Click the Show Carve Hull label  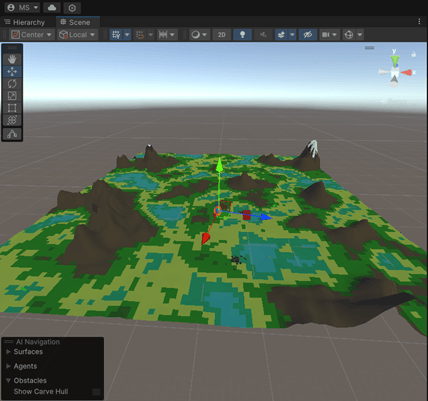click(41, 392)
